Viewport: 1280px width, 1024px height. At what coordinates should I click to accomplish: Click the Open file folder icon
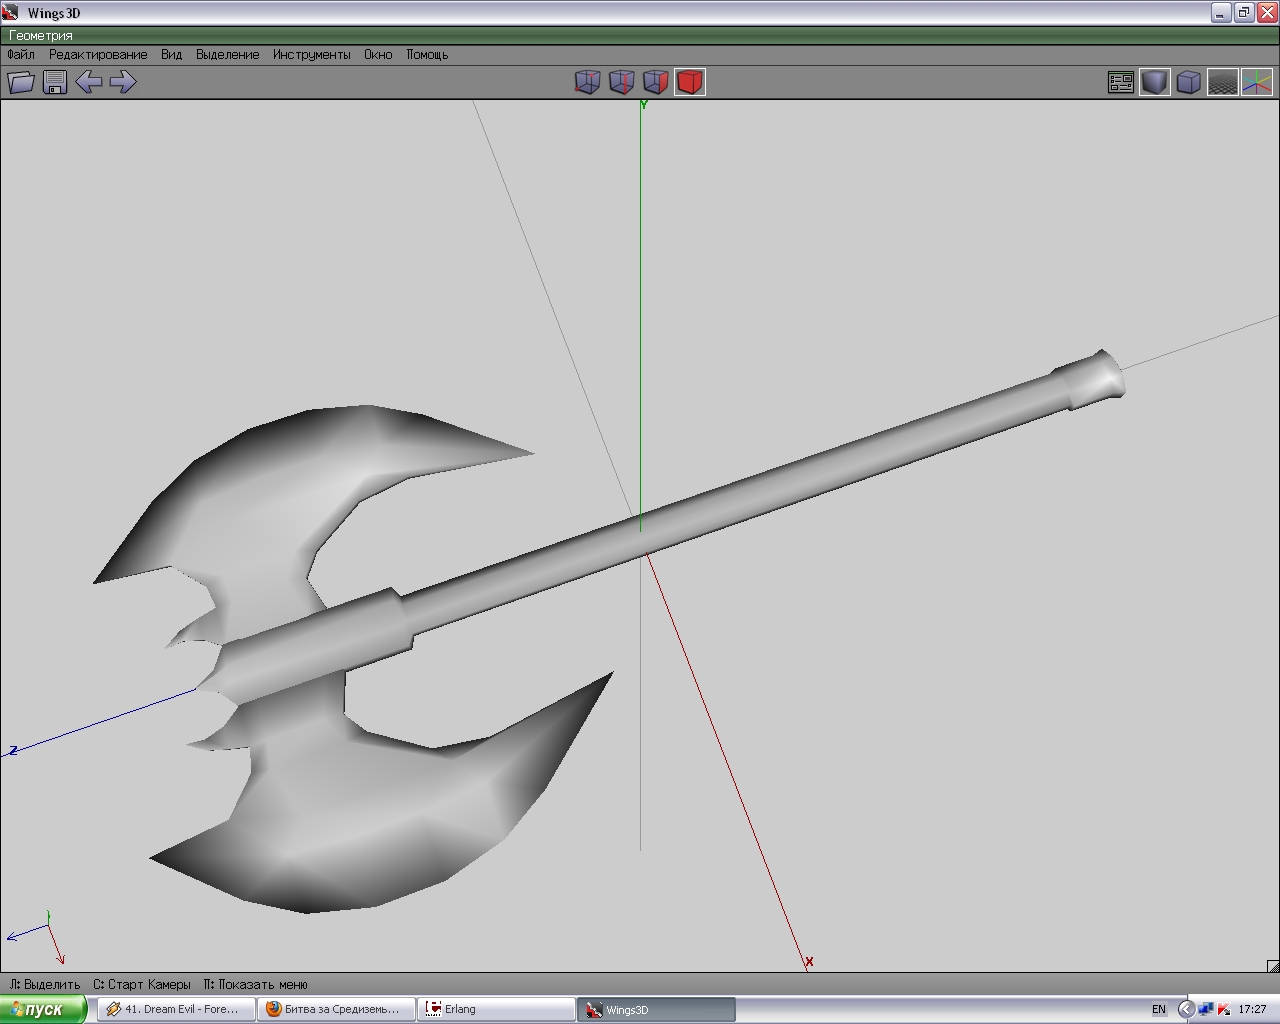[x=21, y=82]
